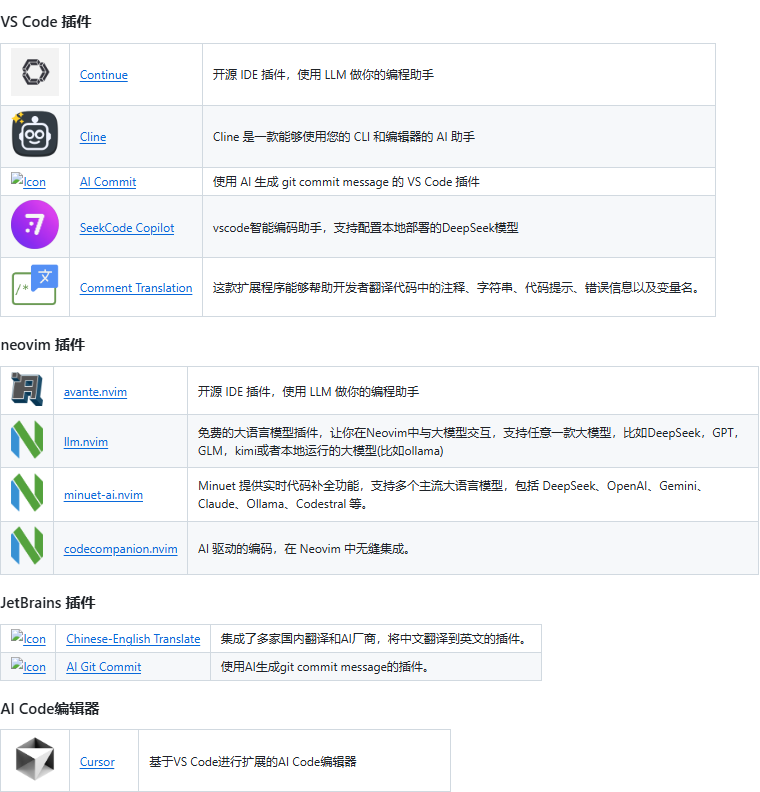The image size is (760, 792).
Task: Follow the AI Commit link
Action: coord(108,182)
